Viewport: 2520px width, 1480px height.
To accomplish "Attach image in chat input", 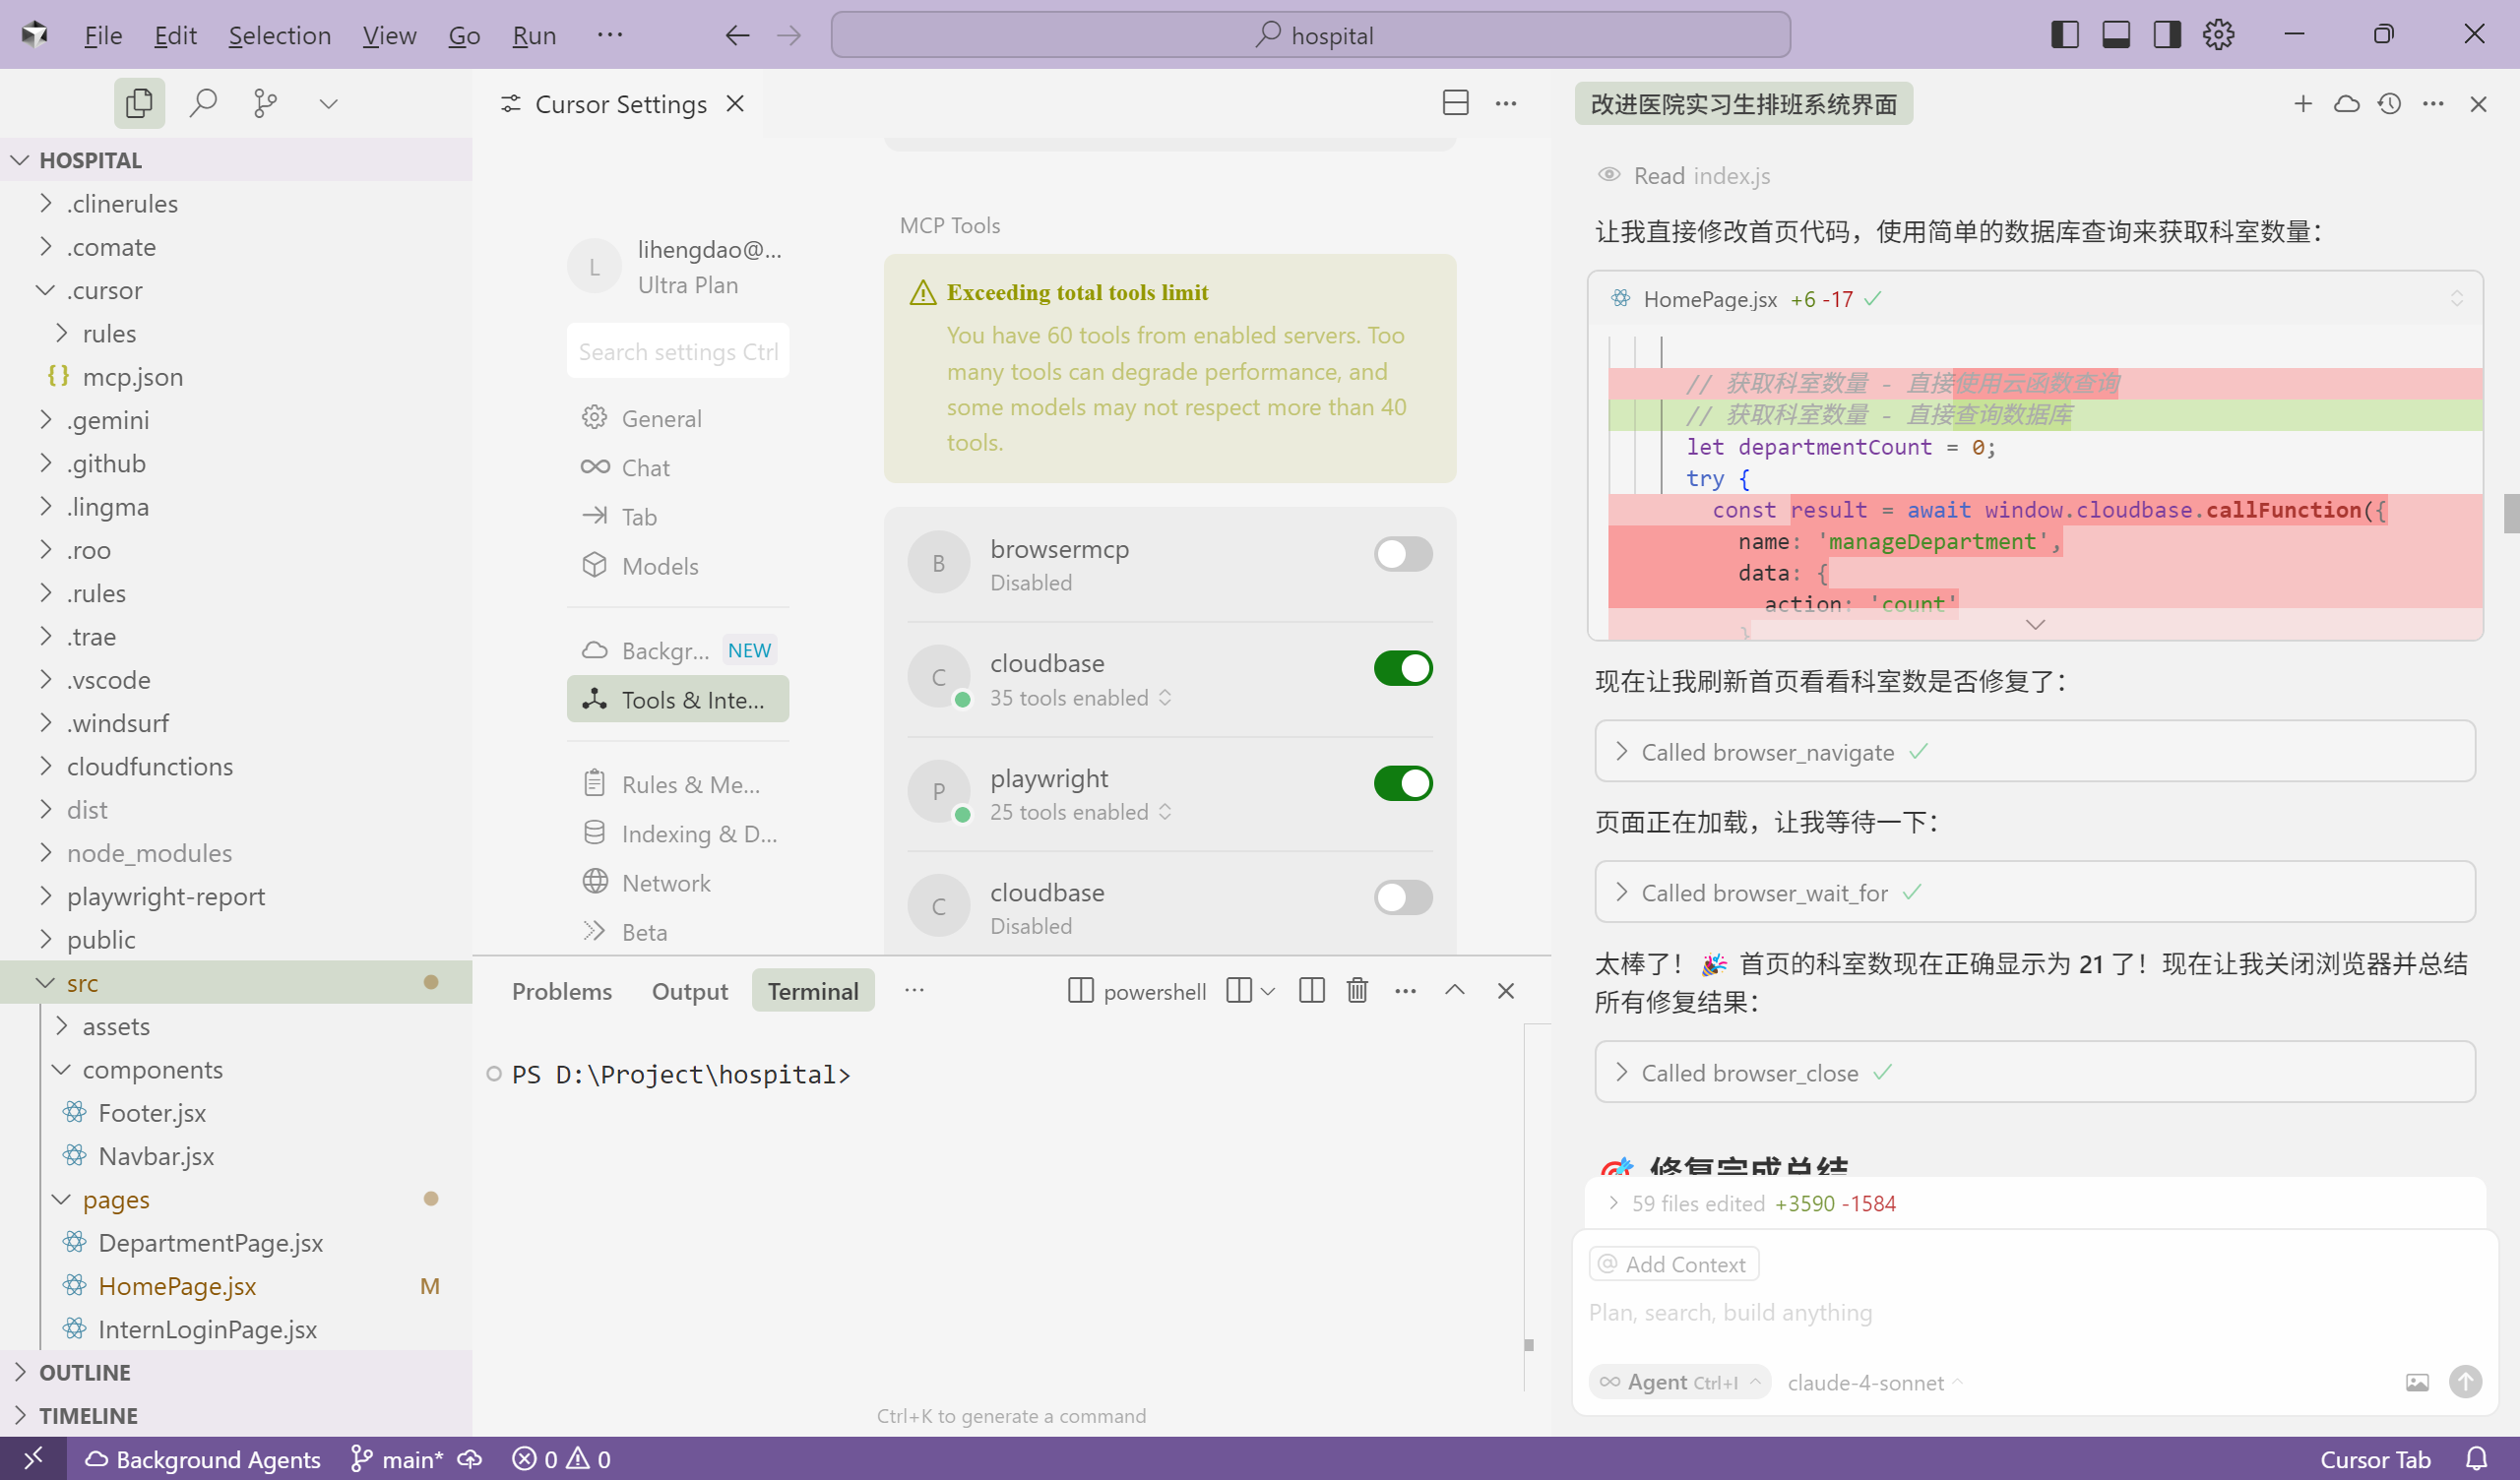I will tap(2417, 1382).
